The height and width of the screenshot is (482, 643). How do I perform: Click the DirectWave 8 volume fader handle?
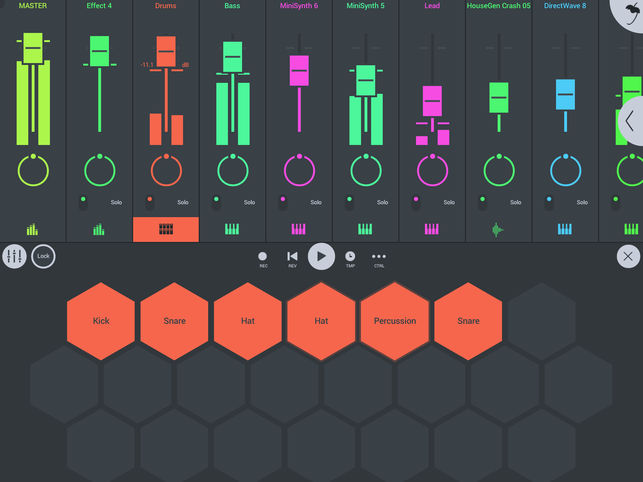coord(565,95)
